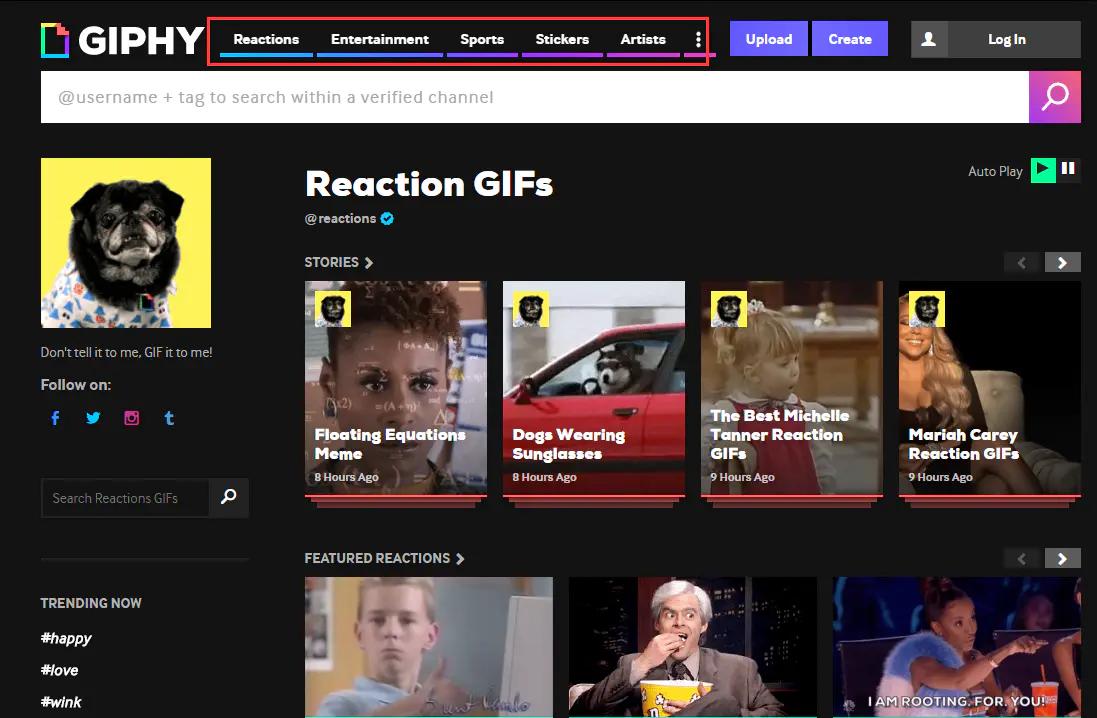Click the Create button

(x=850, y=39)
